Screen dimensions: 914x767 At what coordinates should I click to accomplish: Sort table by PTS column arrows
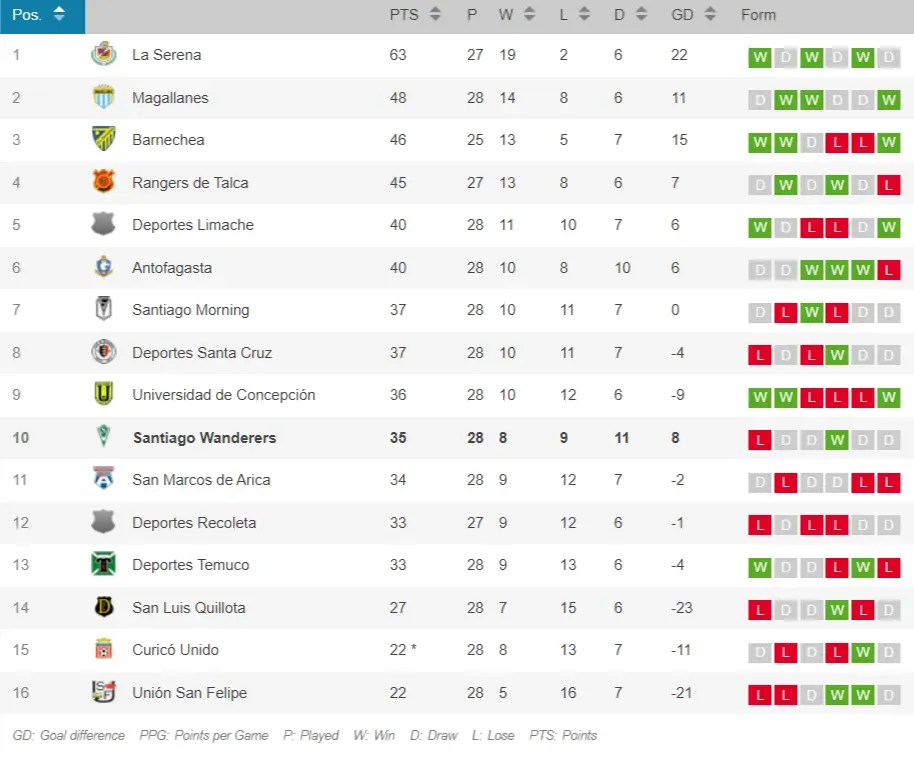pos(434,15)
